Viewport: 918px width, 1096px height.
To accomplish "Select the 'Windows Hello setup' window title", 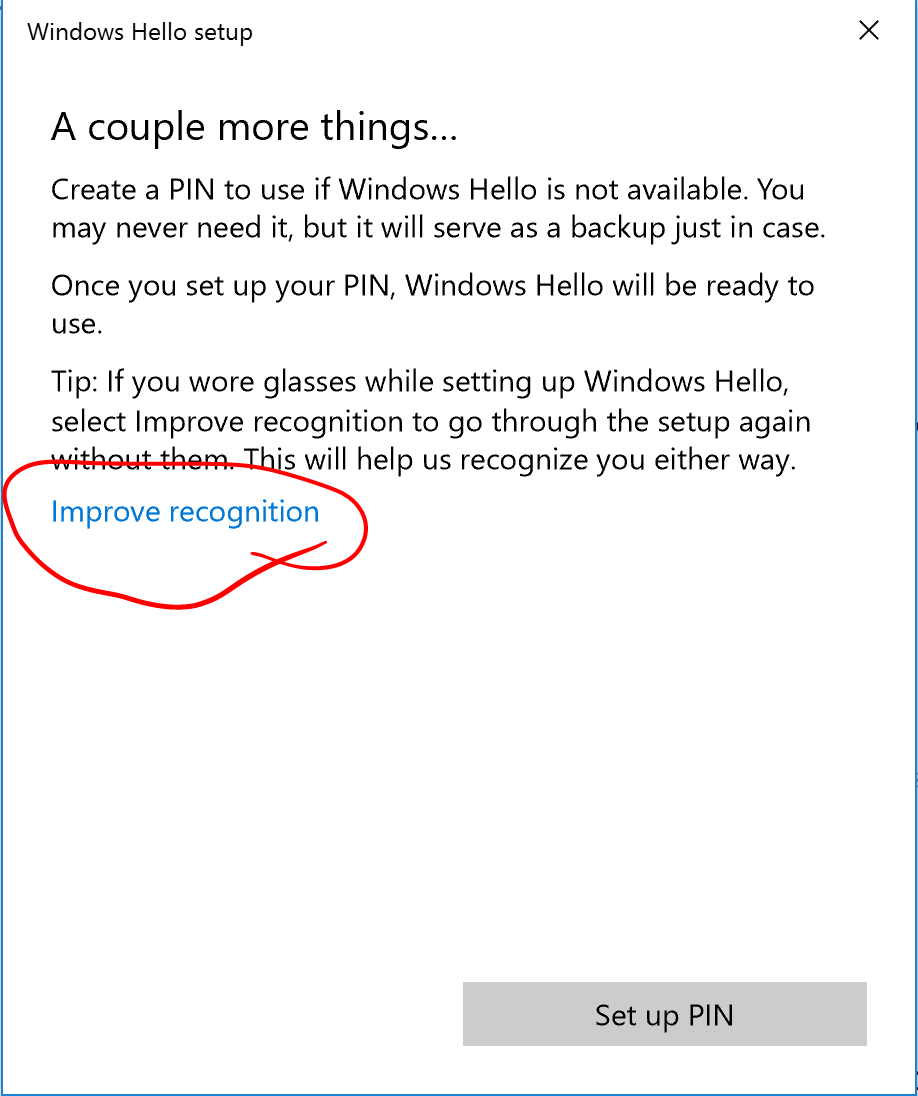I will click(140, 32).
